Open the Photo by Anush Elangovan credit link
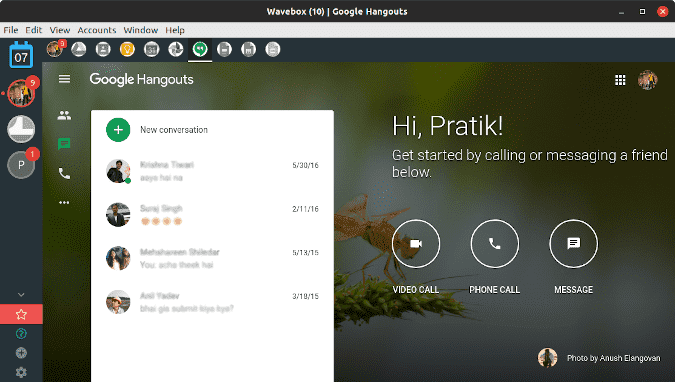Image resolution: width=675 pixels, height=382 pixels. coord(613,358)
